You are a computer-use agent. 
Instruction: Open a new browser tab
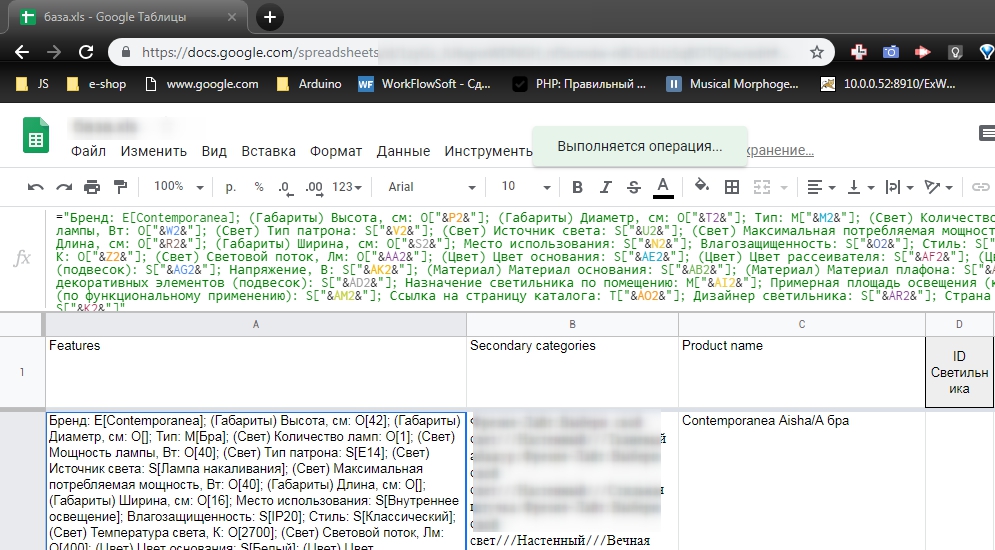click(270, 17)
